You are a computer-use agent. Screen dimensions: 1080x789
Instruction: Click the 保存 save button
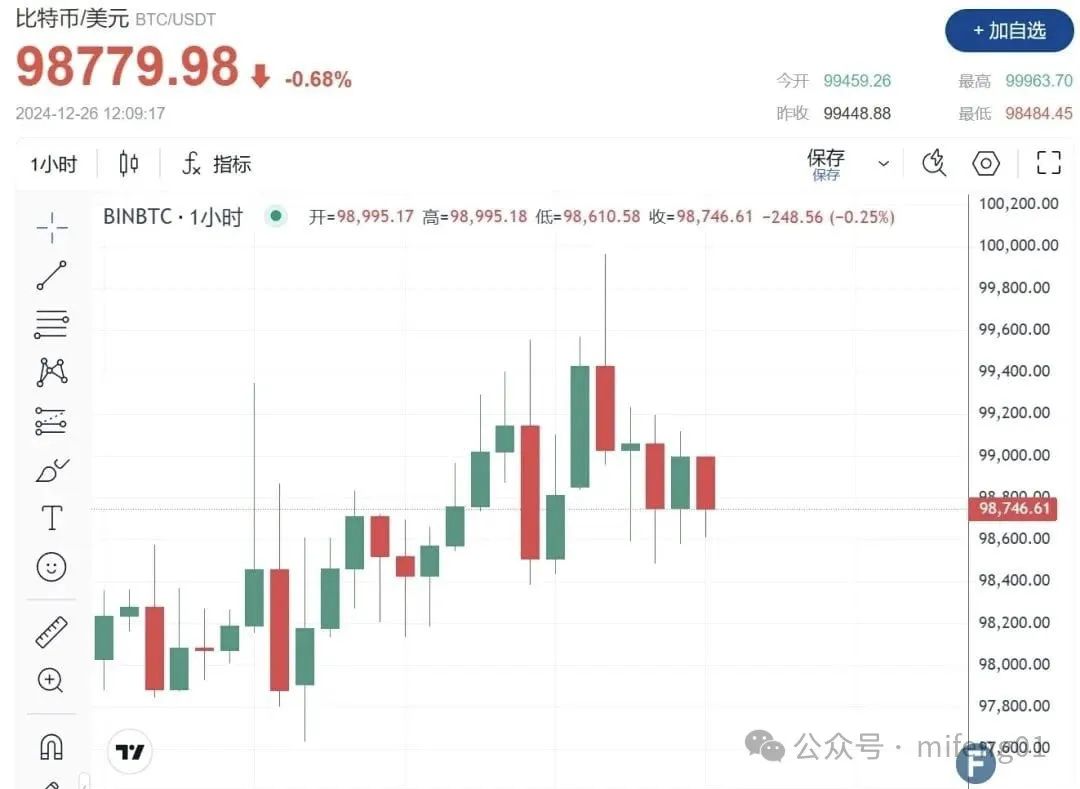pyautogui.click(x=825, y=156)
